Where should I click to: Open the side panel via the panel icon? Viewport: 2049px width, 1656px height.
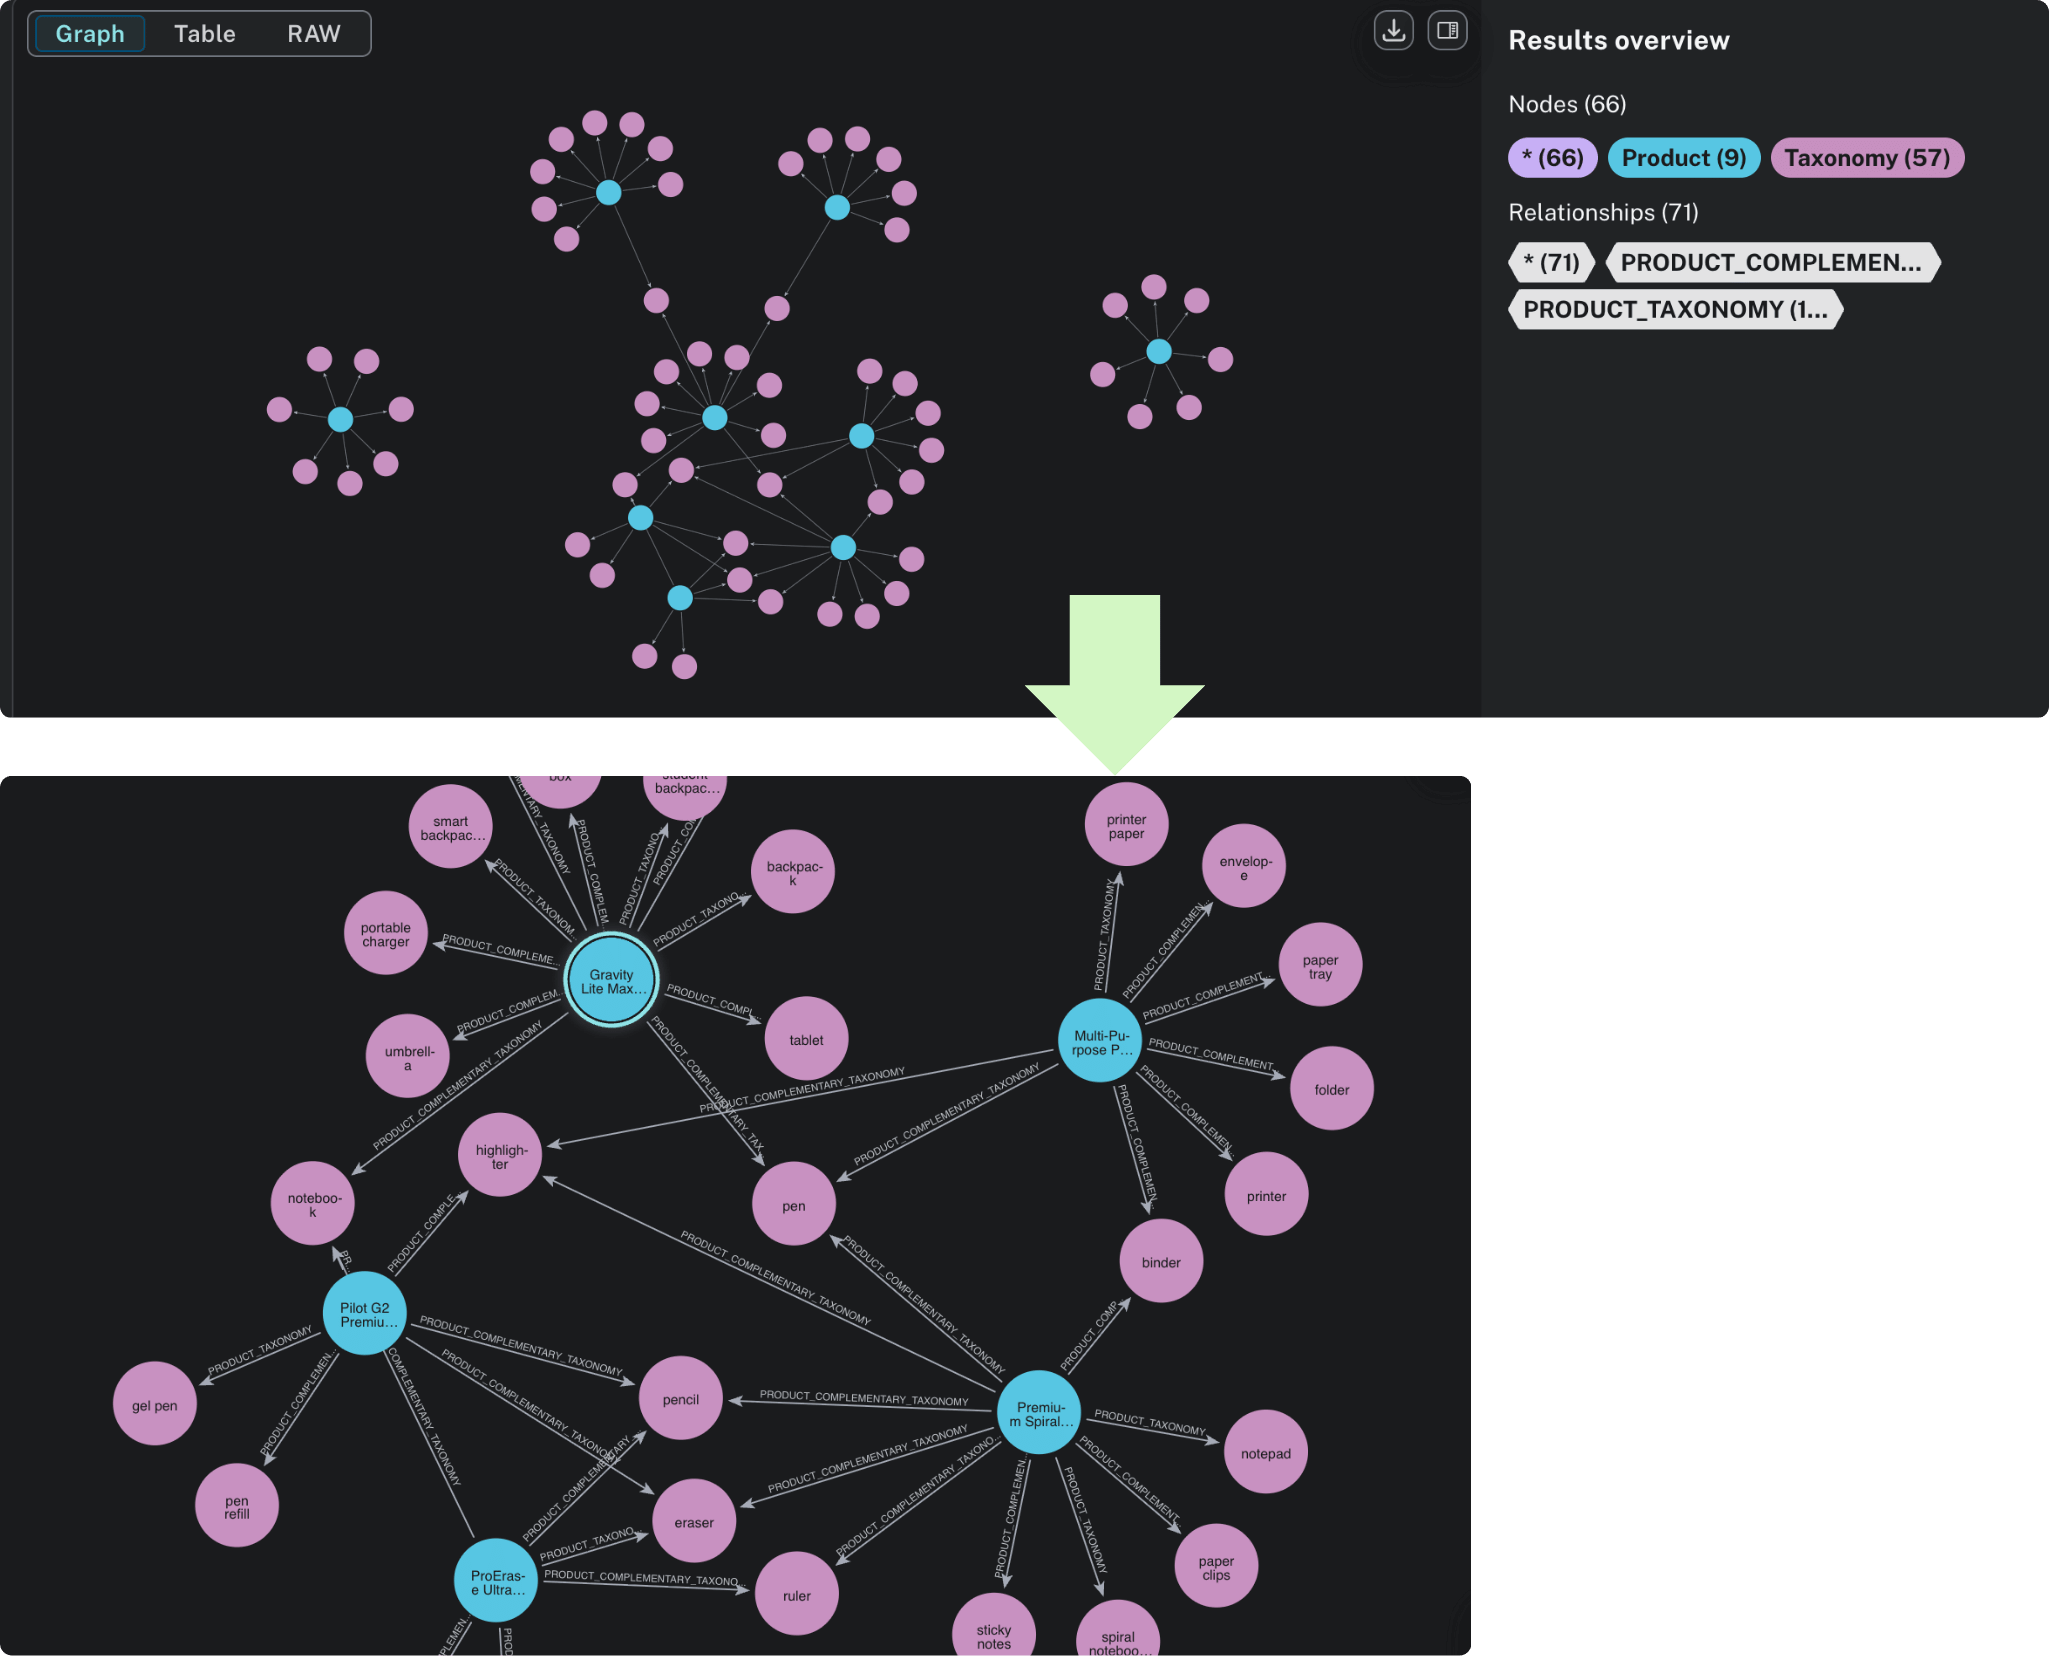[1447, 31]
